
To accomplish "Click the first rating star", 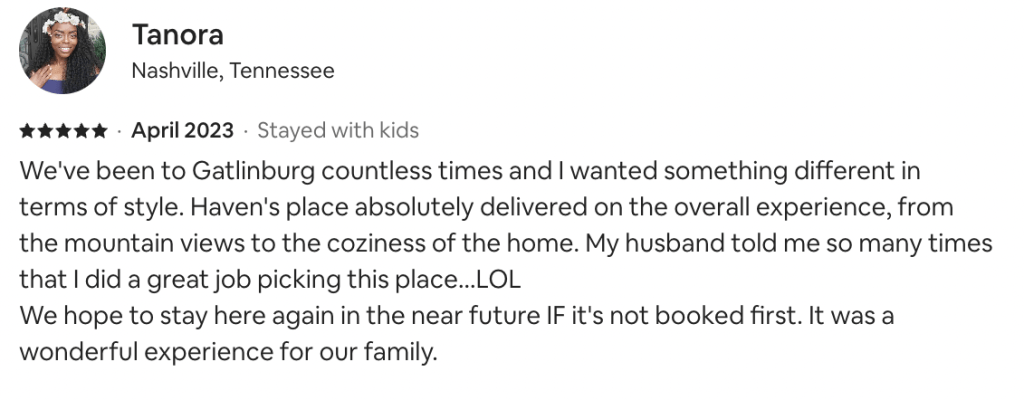I will [27, 131].
